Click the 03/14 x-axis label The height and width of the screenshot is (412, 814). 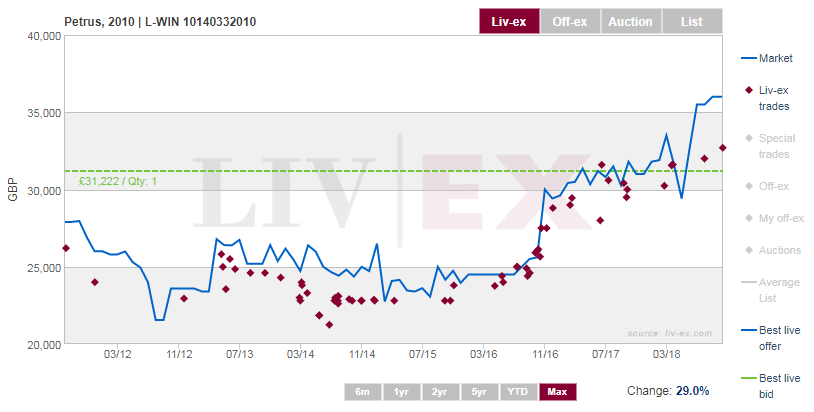pyautogui.click(x=301, y=354)
